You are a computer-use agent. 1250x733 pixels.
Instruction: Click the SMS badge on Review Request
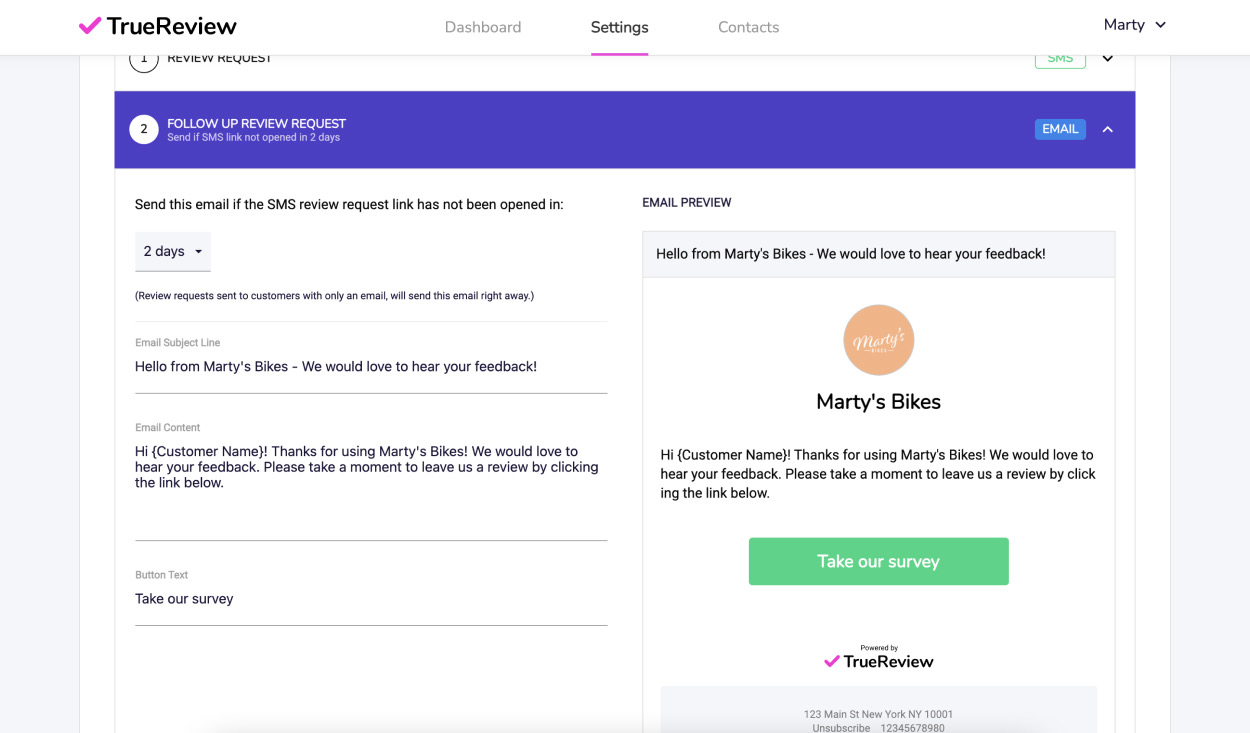(x=1060, y=59)
